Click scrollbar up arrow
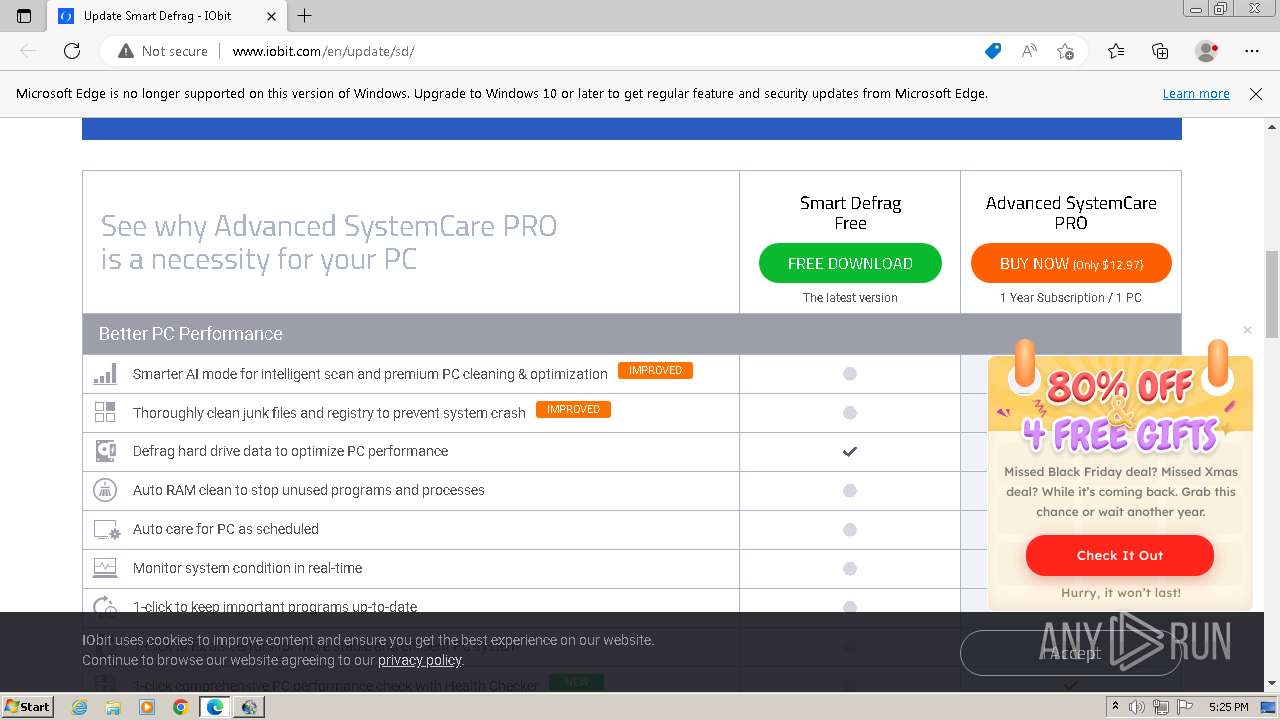This screenshot has height=720, width=1280. tap(1272, 127)
